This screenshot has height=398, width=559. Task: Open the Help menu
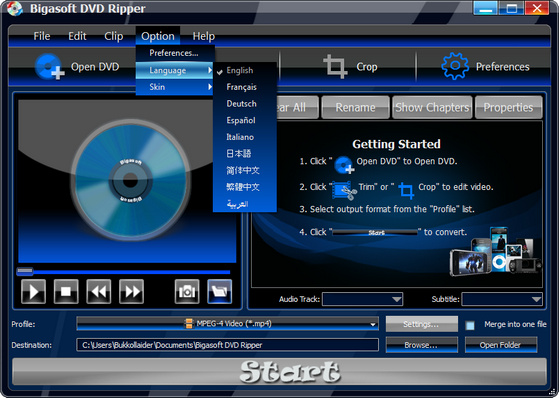(x=204, y=36)
